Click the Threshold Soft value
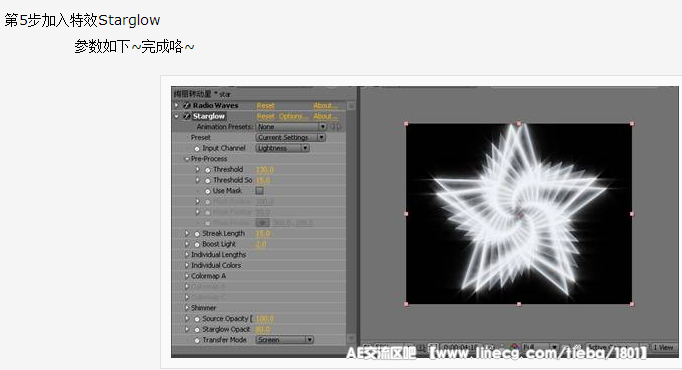Image resolution: width=682 pixels, height=370 pixels. pyautogui.click(x=263, y=180)
